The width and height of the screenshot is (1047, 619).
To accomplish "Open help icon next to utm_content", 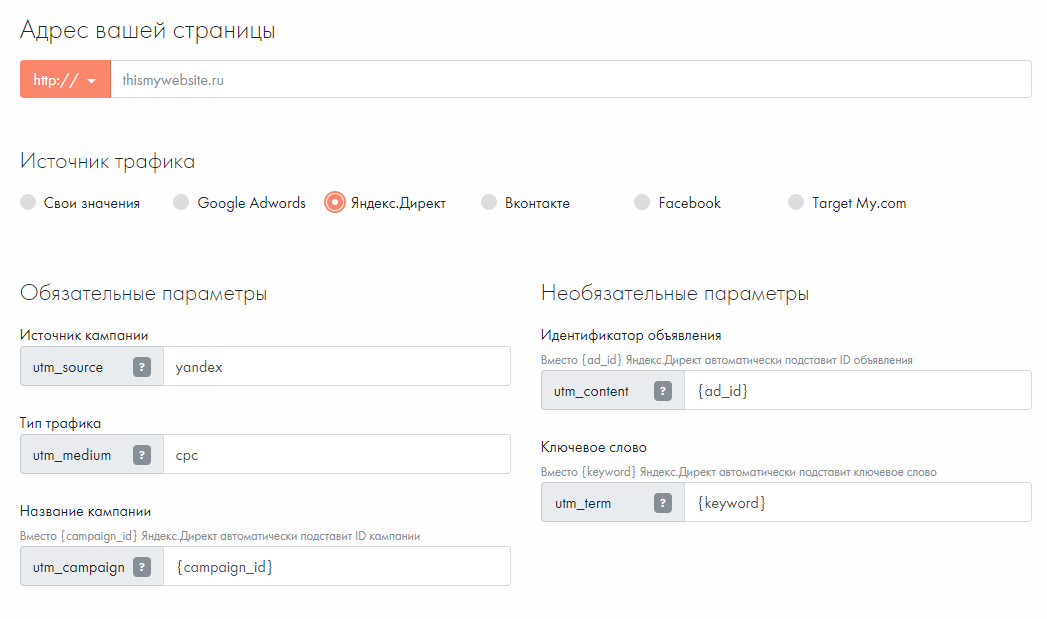I will coord(662,391).
